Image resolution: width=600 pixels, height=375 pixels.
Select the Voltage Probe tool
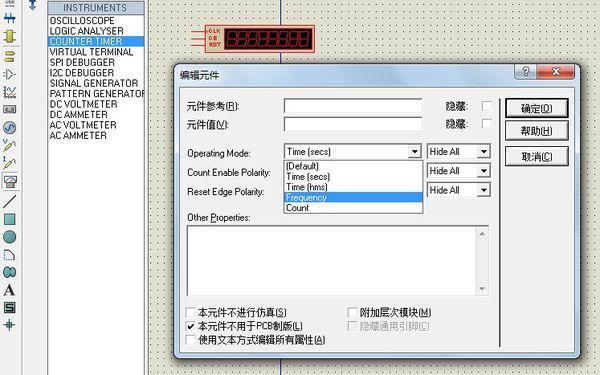pos(9,145)
